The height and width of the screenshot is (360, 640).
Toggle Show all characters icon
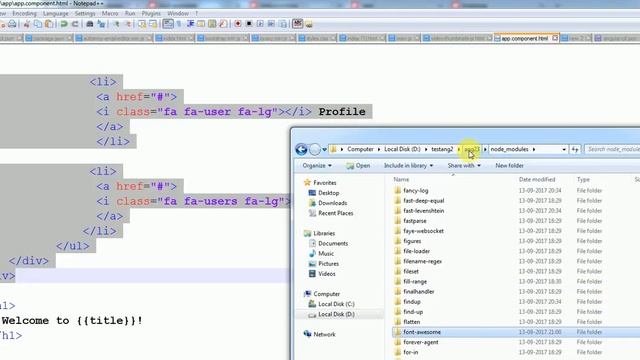pyautogui.click(x=179, y=24)
